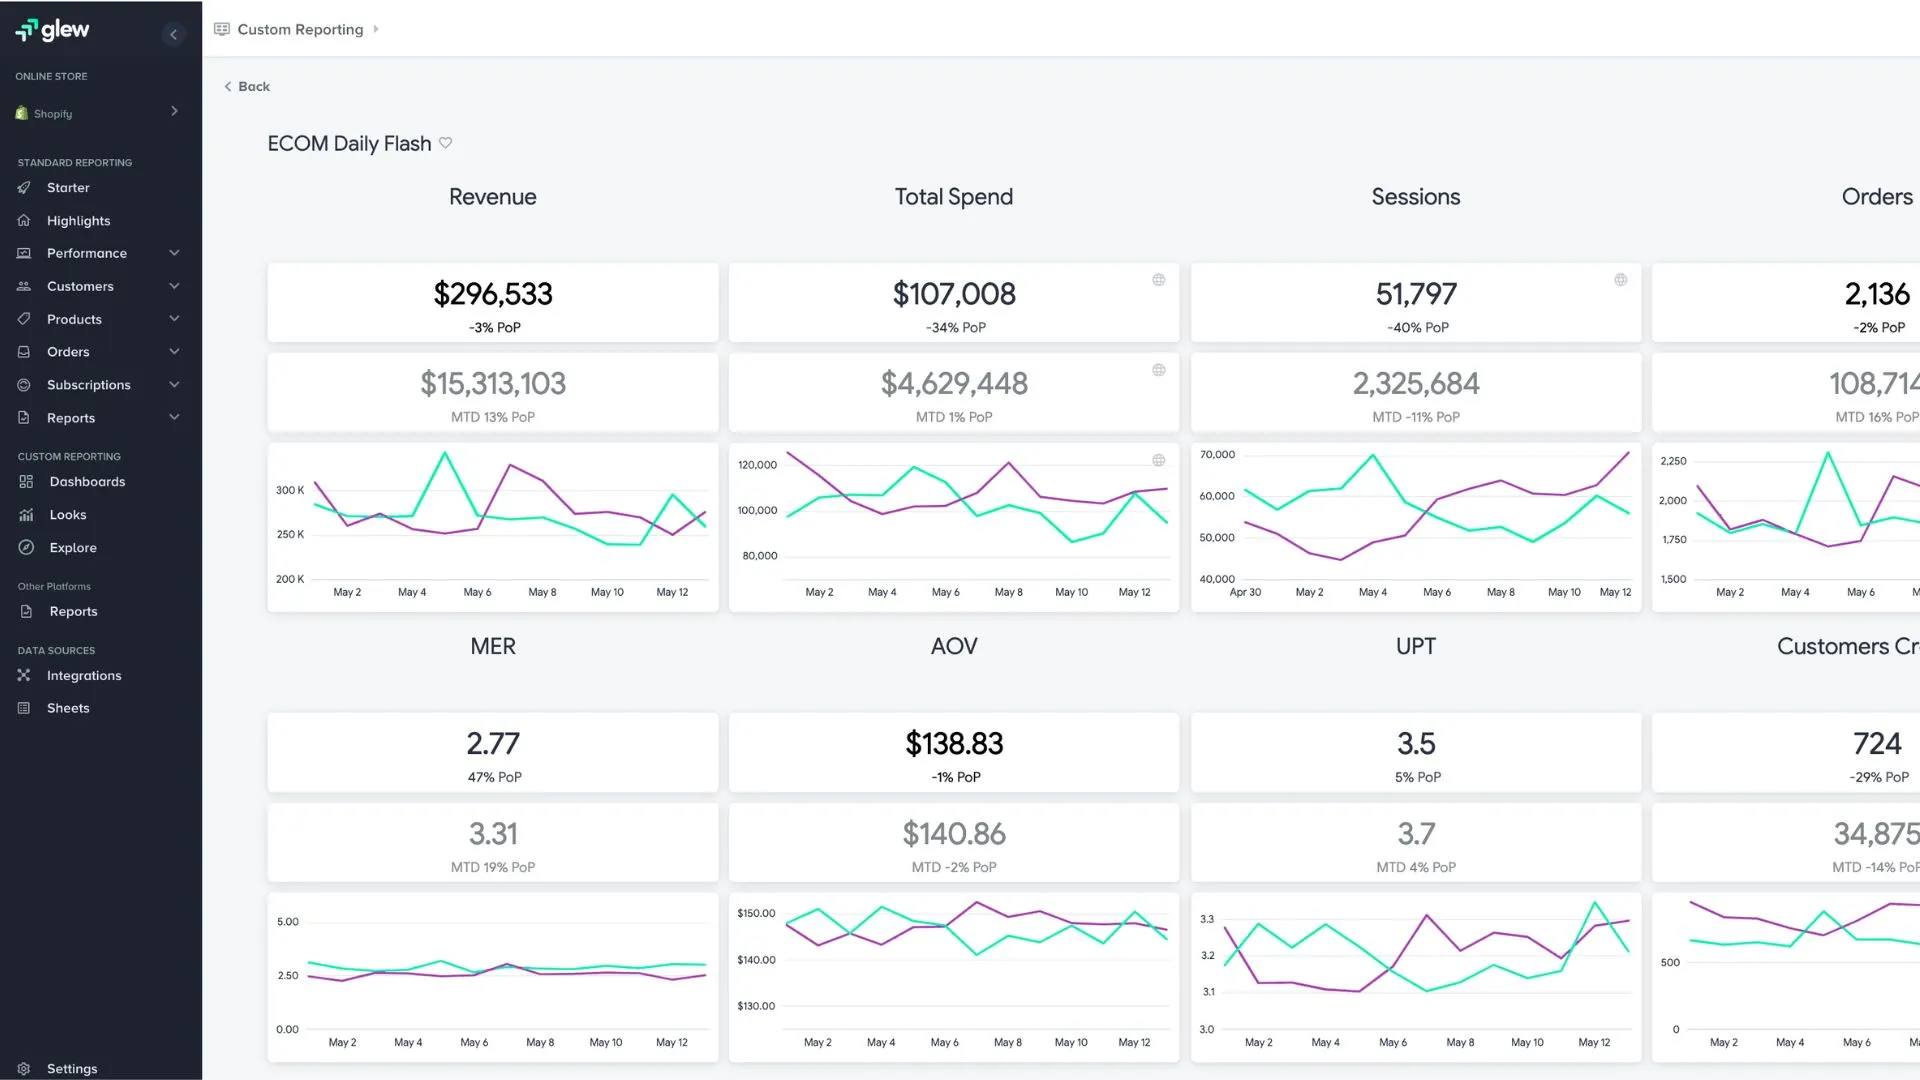Open the Looks menu item
Screen dimensions: 1920x1080
68,515
